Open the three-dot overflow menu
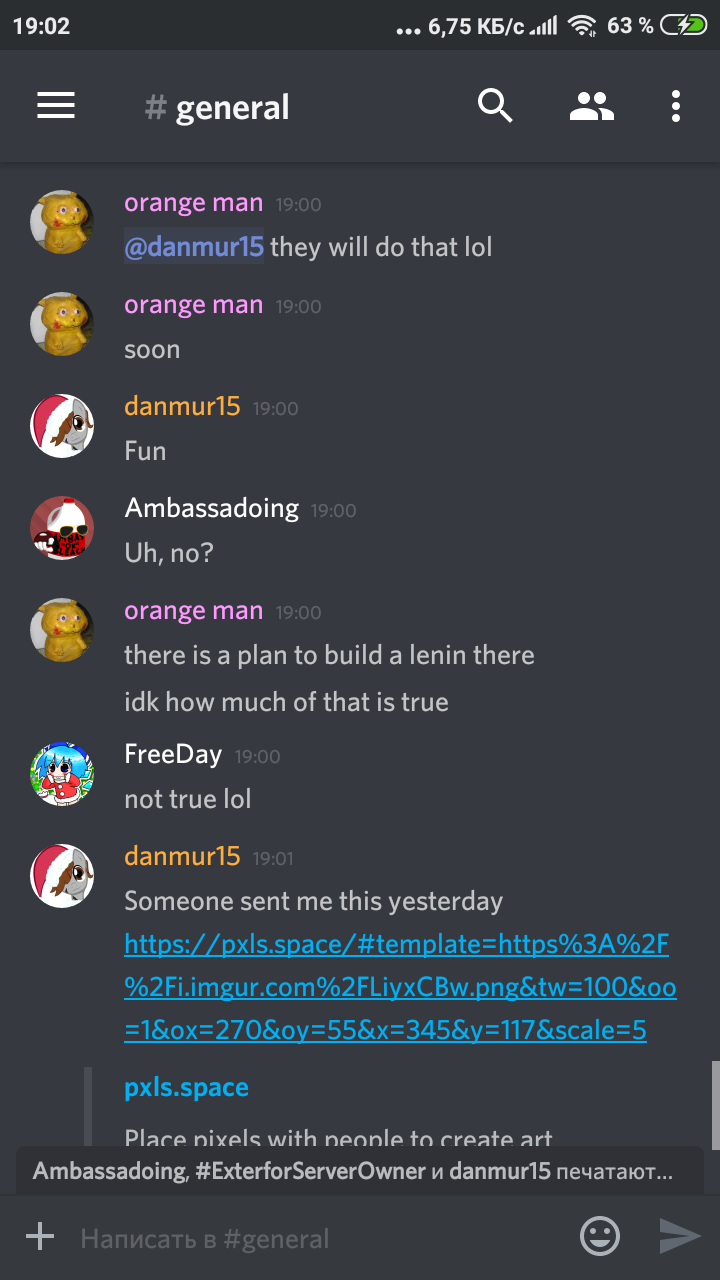720x1280 pixels. pyautogui.click(x=677, y=106)
